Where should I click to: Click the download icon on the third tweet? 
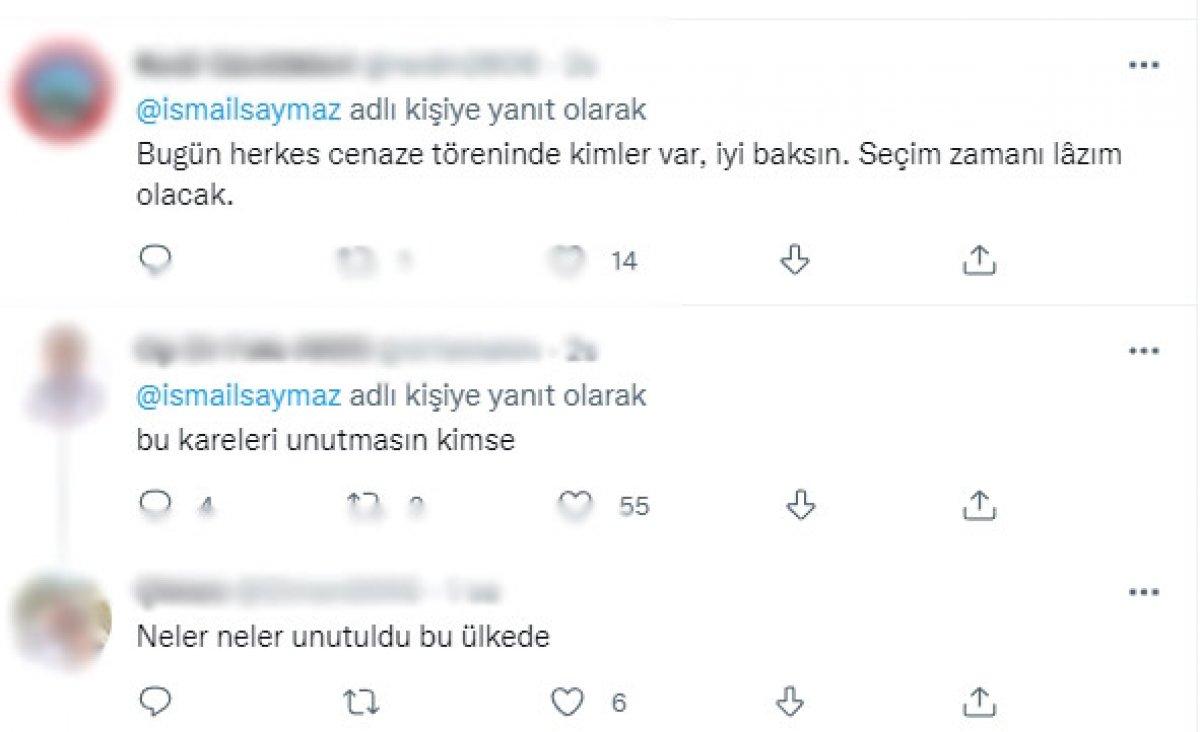792,702
